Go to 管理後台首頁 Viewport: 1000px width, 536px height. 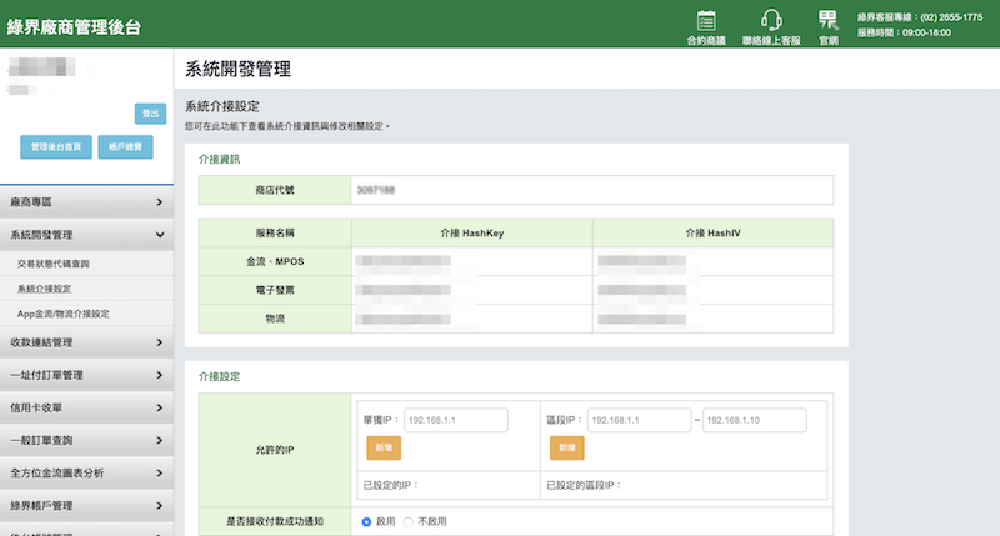(x=56, y=147)
